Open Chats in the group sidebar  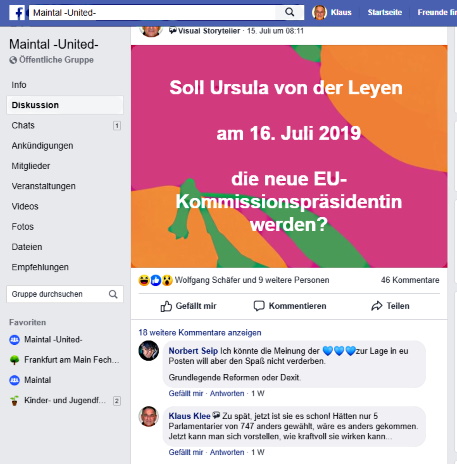click(x=23, y=125)
